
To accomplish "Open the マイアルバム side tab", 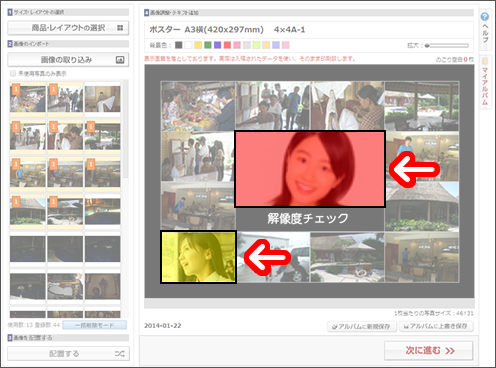I will pos(485,81).
